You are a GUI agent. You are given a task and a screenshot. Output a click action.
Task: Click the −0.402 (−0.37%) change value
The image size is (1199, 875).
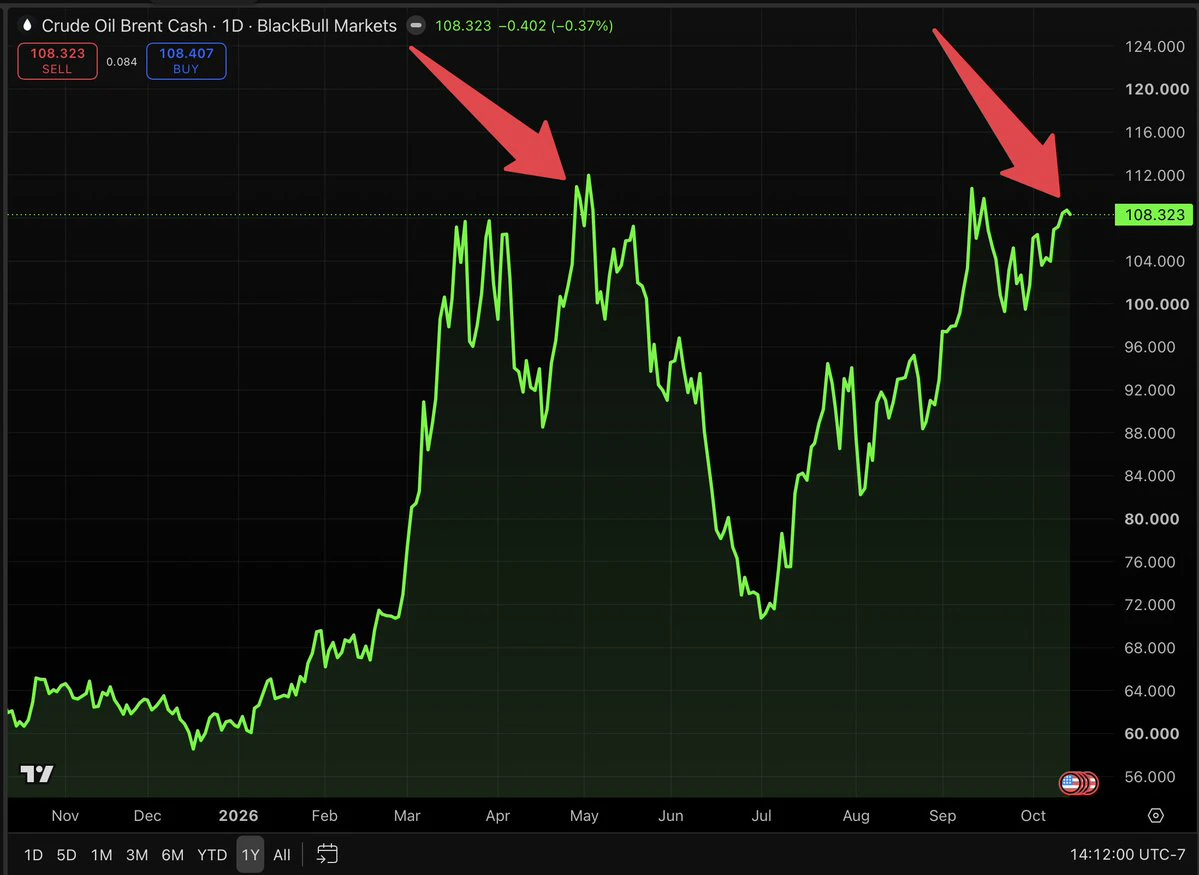[555, 25]
